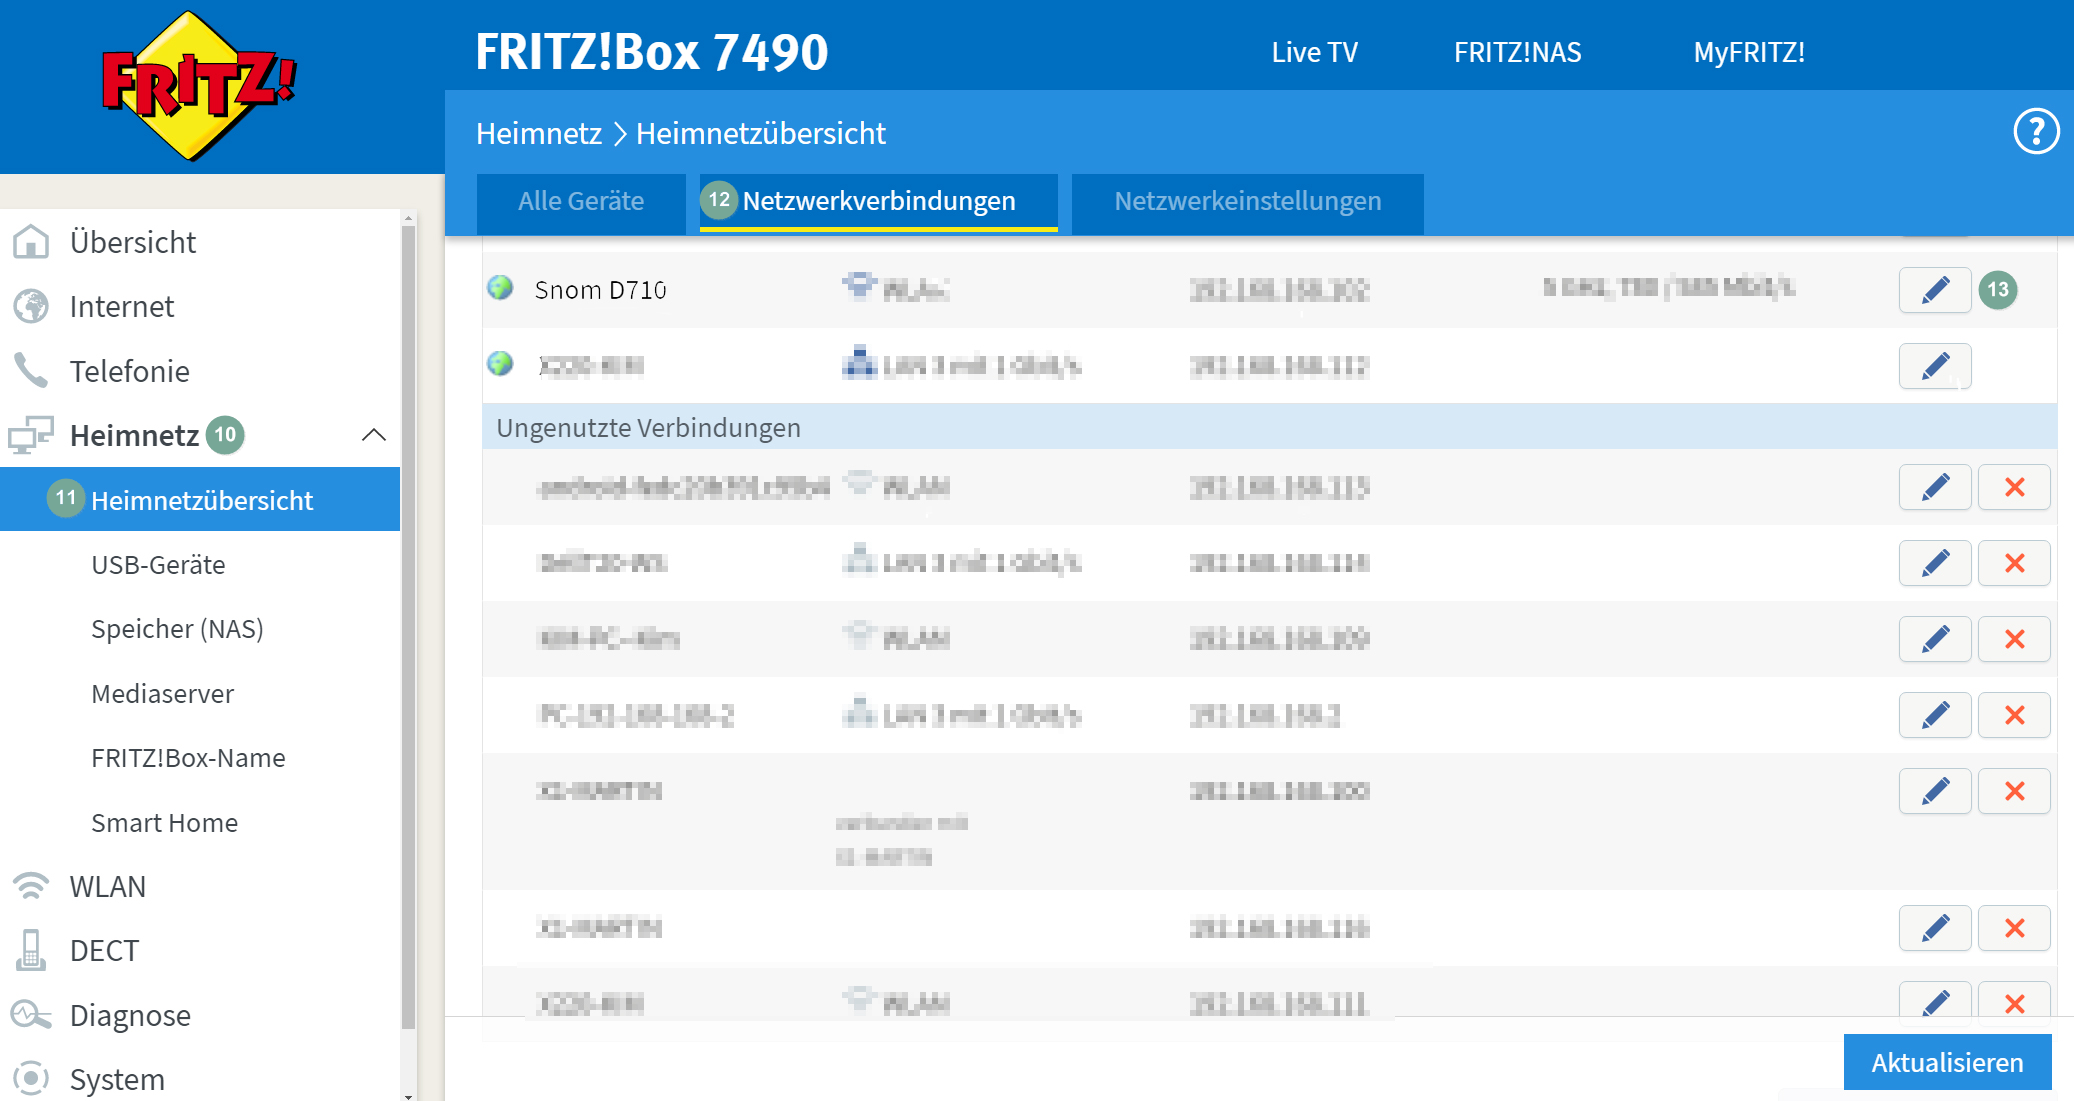Go to Live TV in header
This screenshot has height=1101, width=2074.
click(1314, 52)
